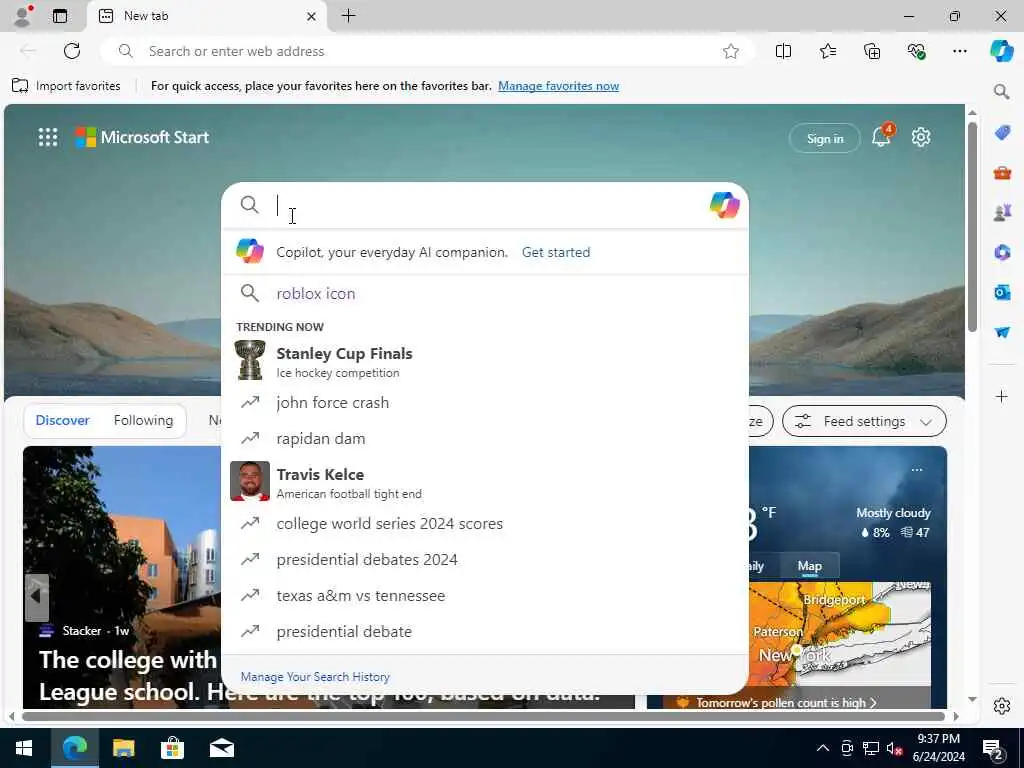Switch to the Discover feed tab

[x=62, y=420]
